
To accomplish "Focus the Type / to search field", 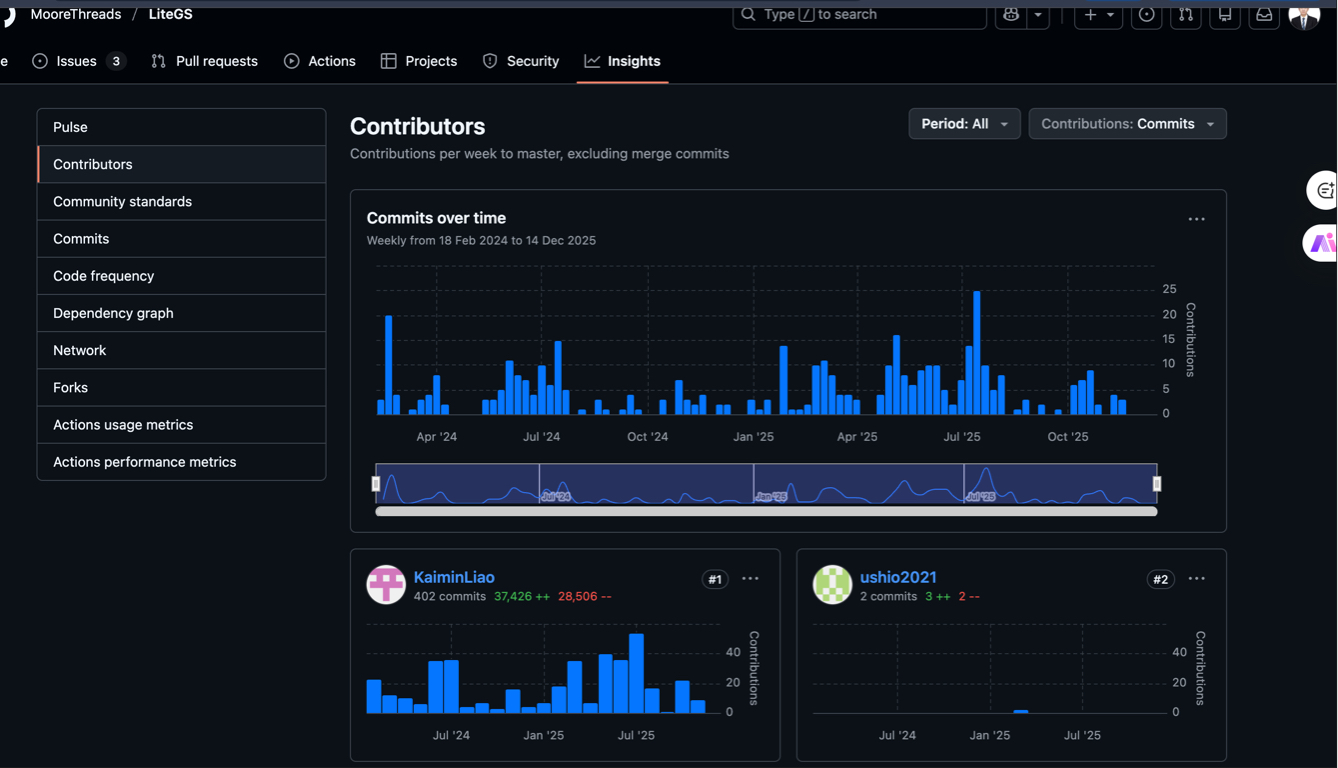I will coord(860,15).
